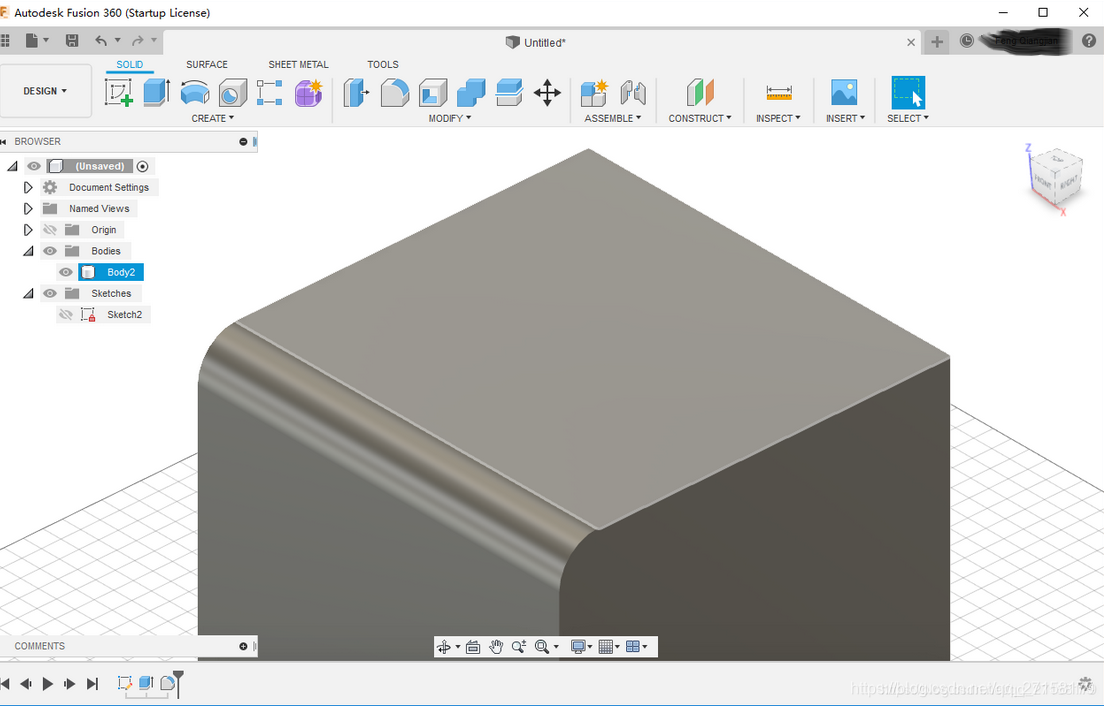Click the new design plus tab button
The image size is (1104, 707).
(937, 42)
